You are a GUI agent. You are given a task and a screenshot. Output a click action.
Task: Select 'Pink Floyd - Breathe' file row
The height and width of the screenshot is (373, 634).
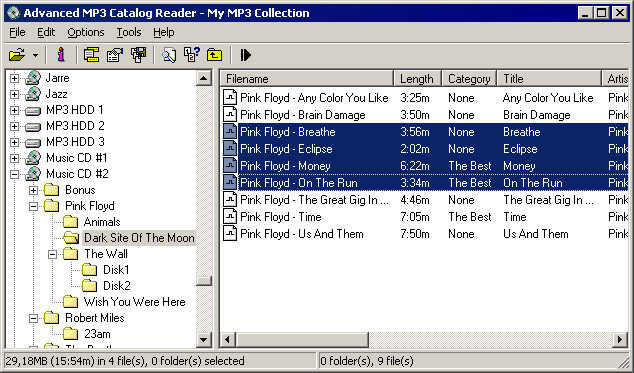coord(425,132)
